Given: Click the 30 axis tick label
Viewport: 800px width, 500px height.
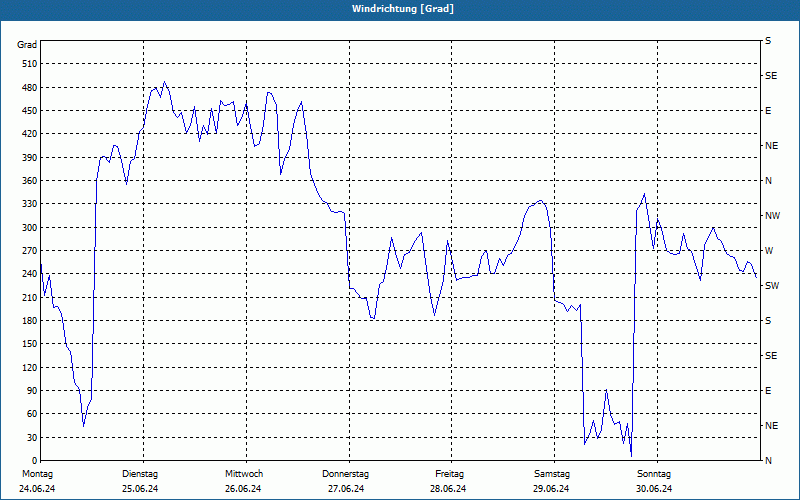Looking at the screenshot, I should pyautogui.click(x=32, y=437).
